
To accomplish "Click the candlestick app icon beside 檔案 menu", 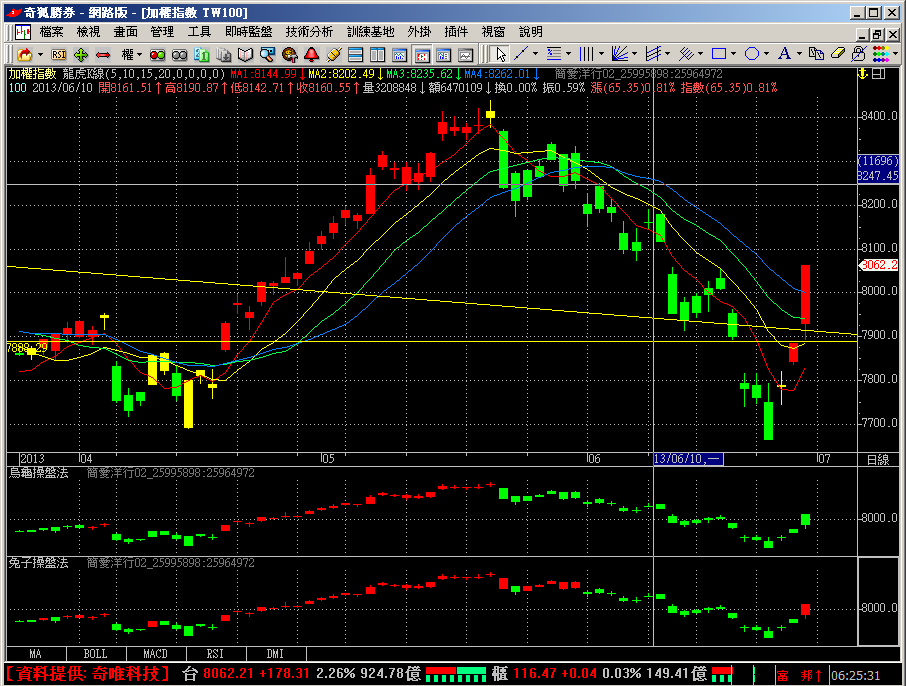I will [23, 32].
